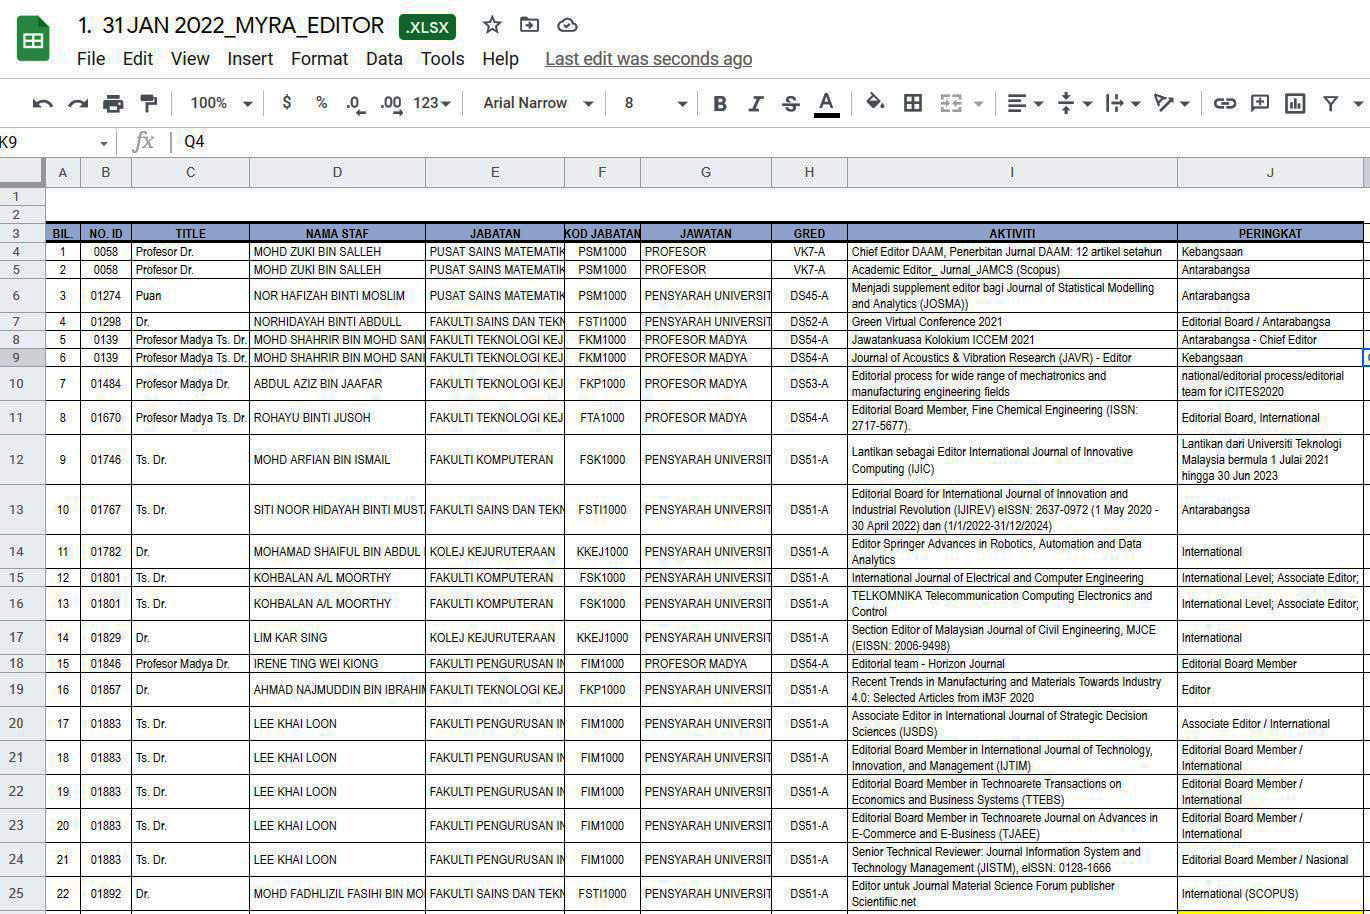Undo the last action
The image size is (1370, 914).
pos(43,103)
